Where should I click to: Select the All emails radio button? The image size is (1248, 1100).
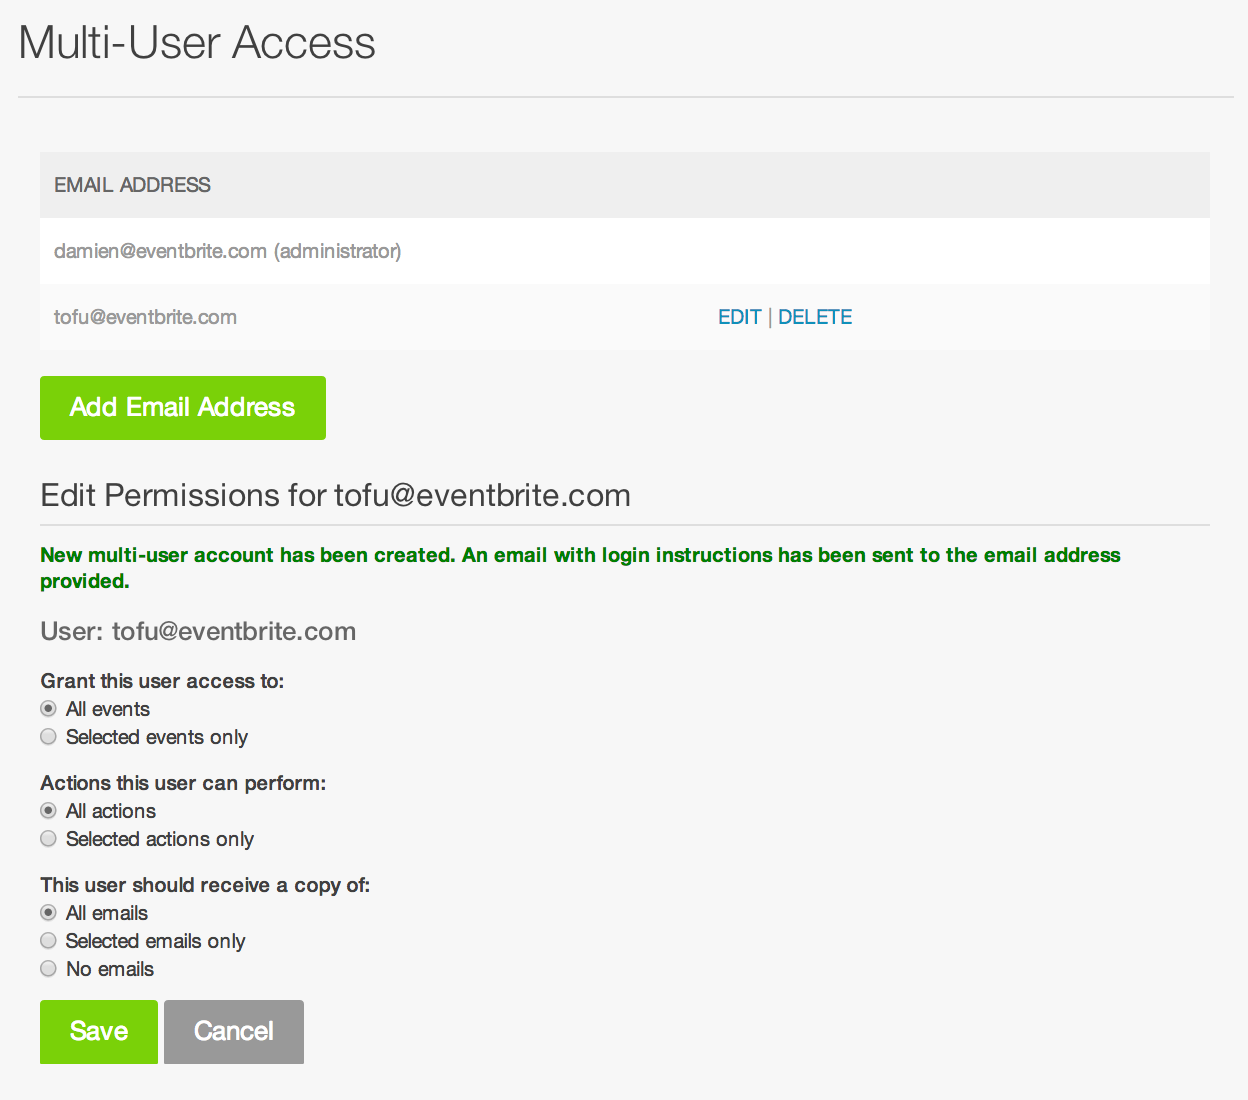point(48,913)
